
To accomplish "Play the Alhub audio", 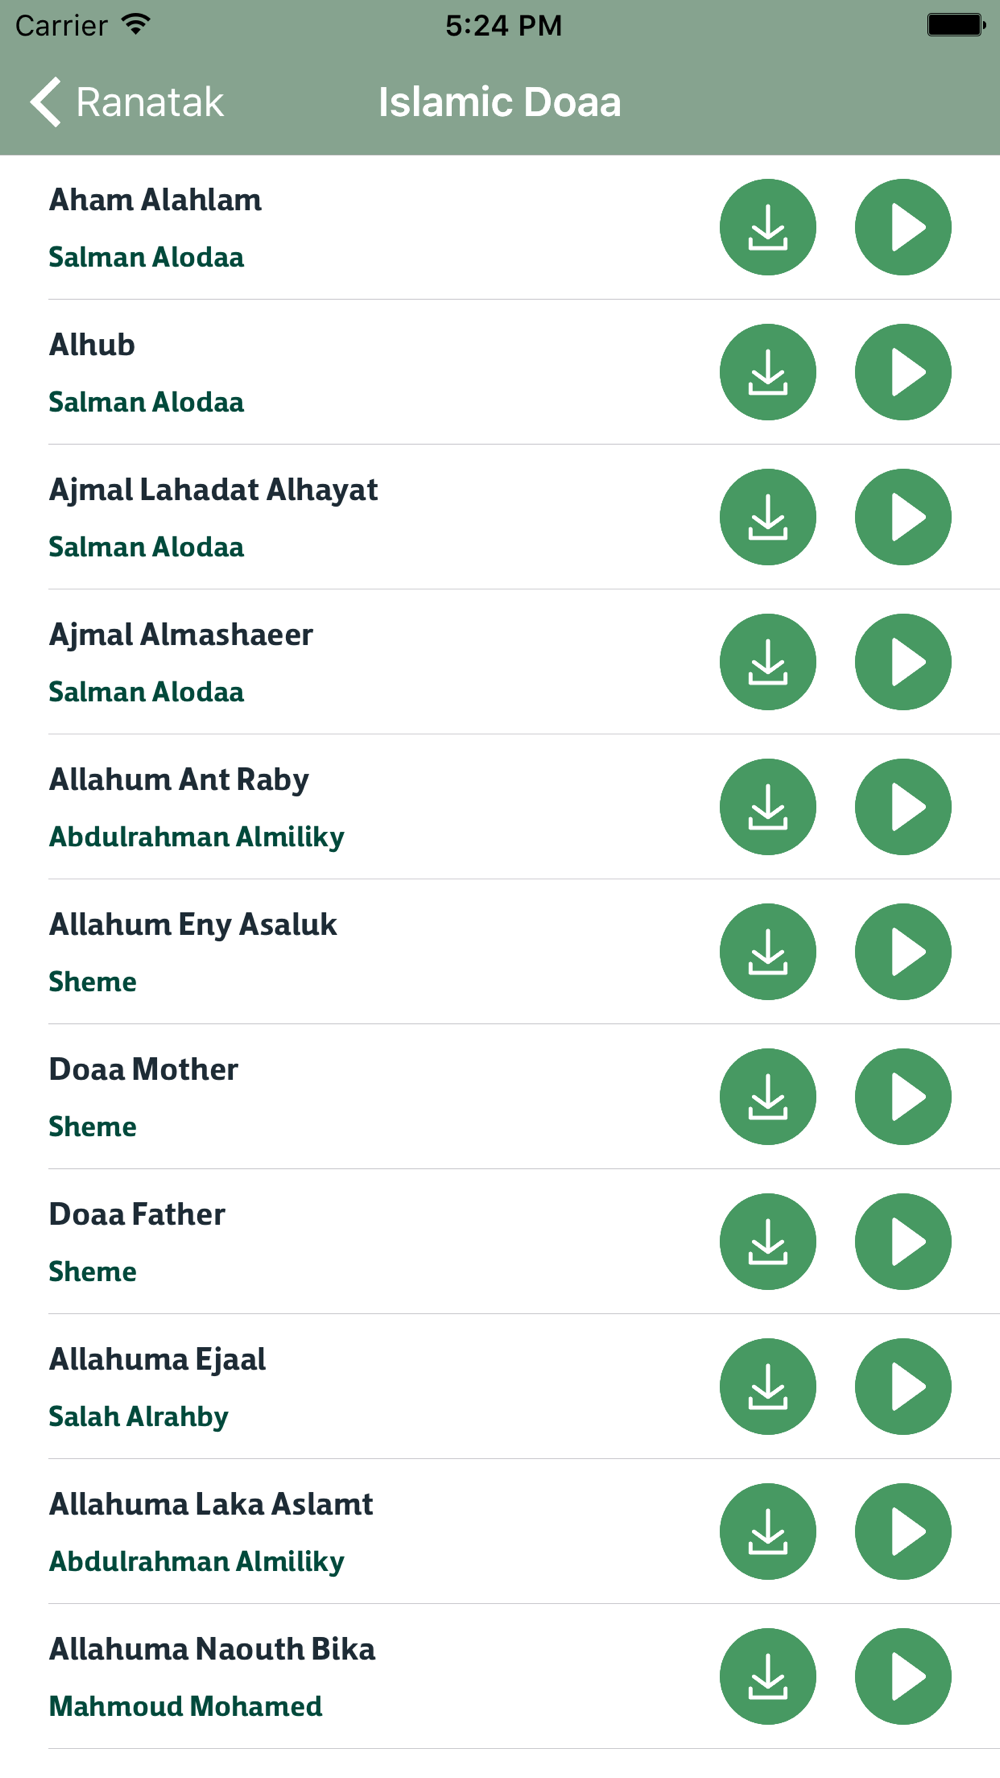I will pyautogui.click(x=903, y=372).
